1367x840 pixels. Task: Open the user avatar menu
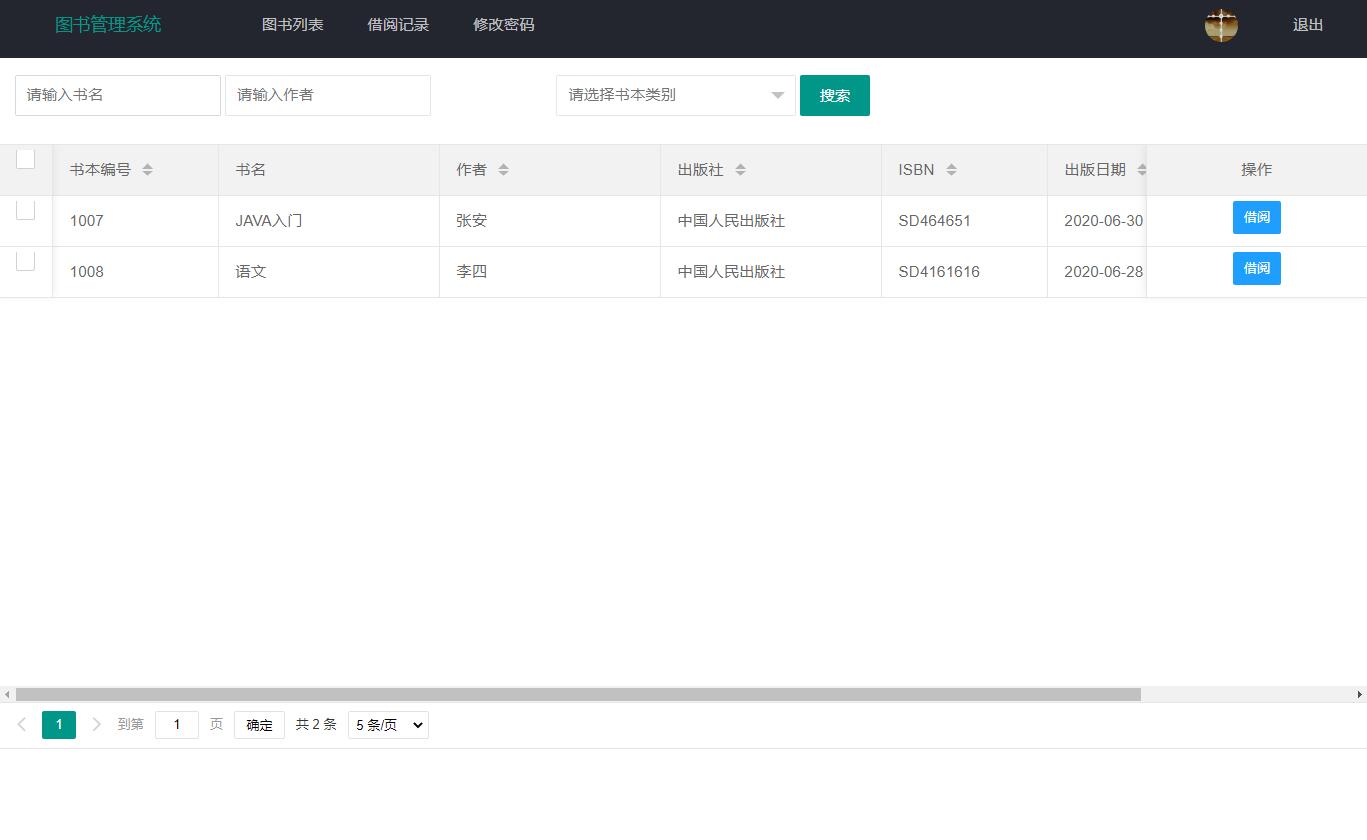tap(1221, 25)
